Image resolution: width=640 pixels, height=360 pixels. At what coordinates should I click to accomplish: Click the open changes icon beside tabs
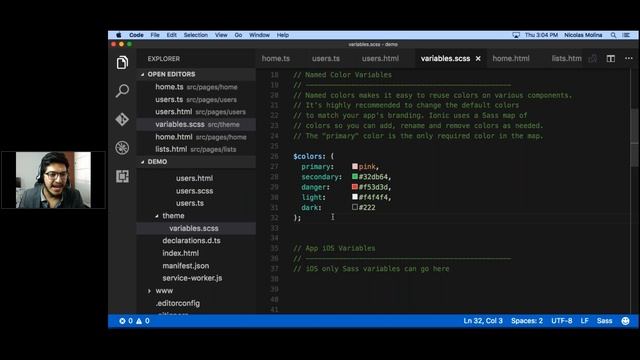[x=593, y=58]
